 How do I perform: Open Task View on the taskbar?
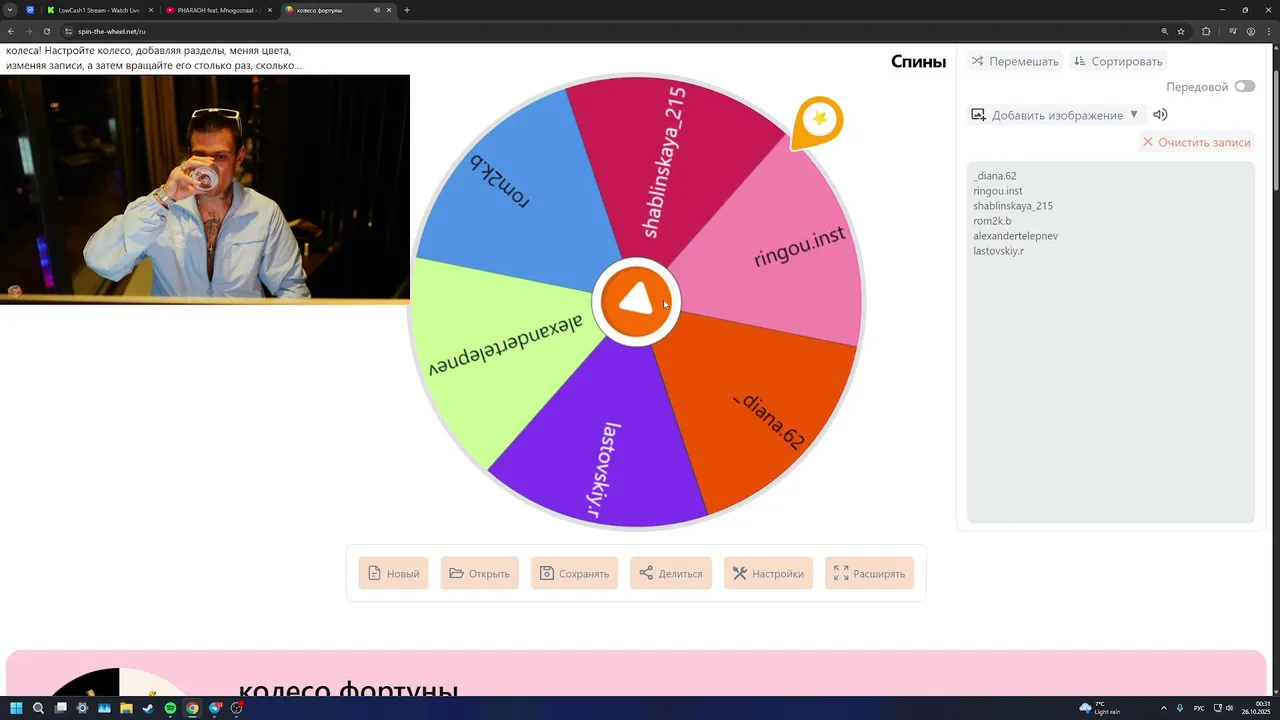click(x=60, y=708)
